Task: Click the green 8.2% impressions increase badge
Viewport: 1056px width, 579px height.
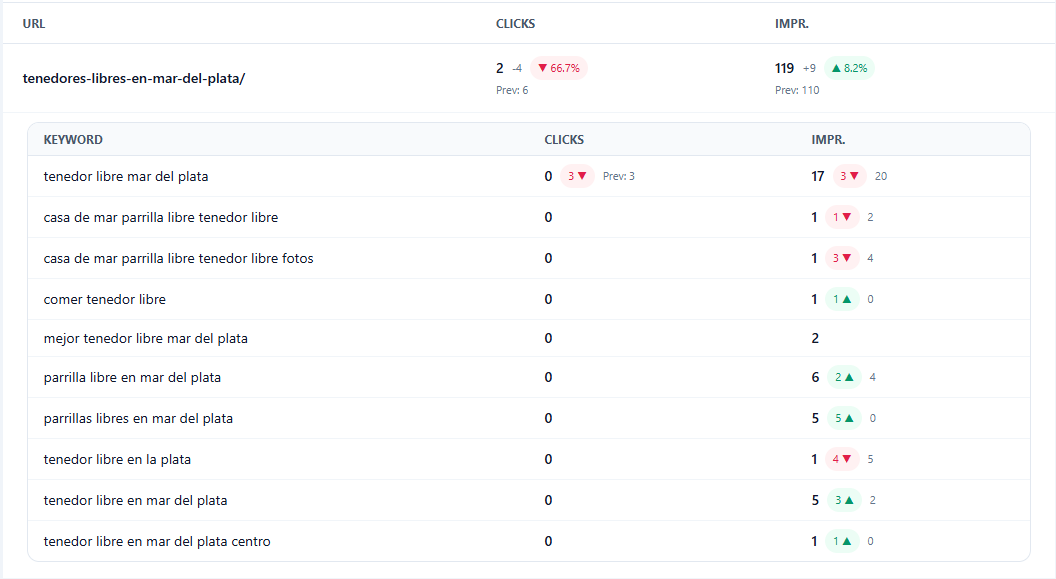Action: pos(849,68)
